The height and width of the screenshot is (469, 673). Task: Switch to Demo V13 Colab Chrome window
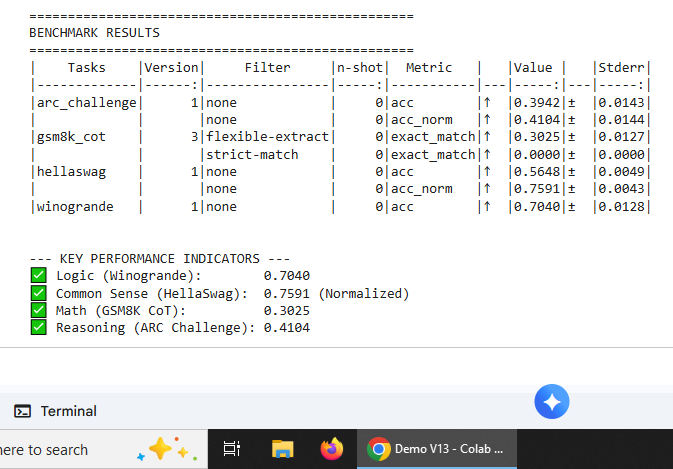437,449
